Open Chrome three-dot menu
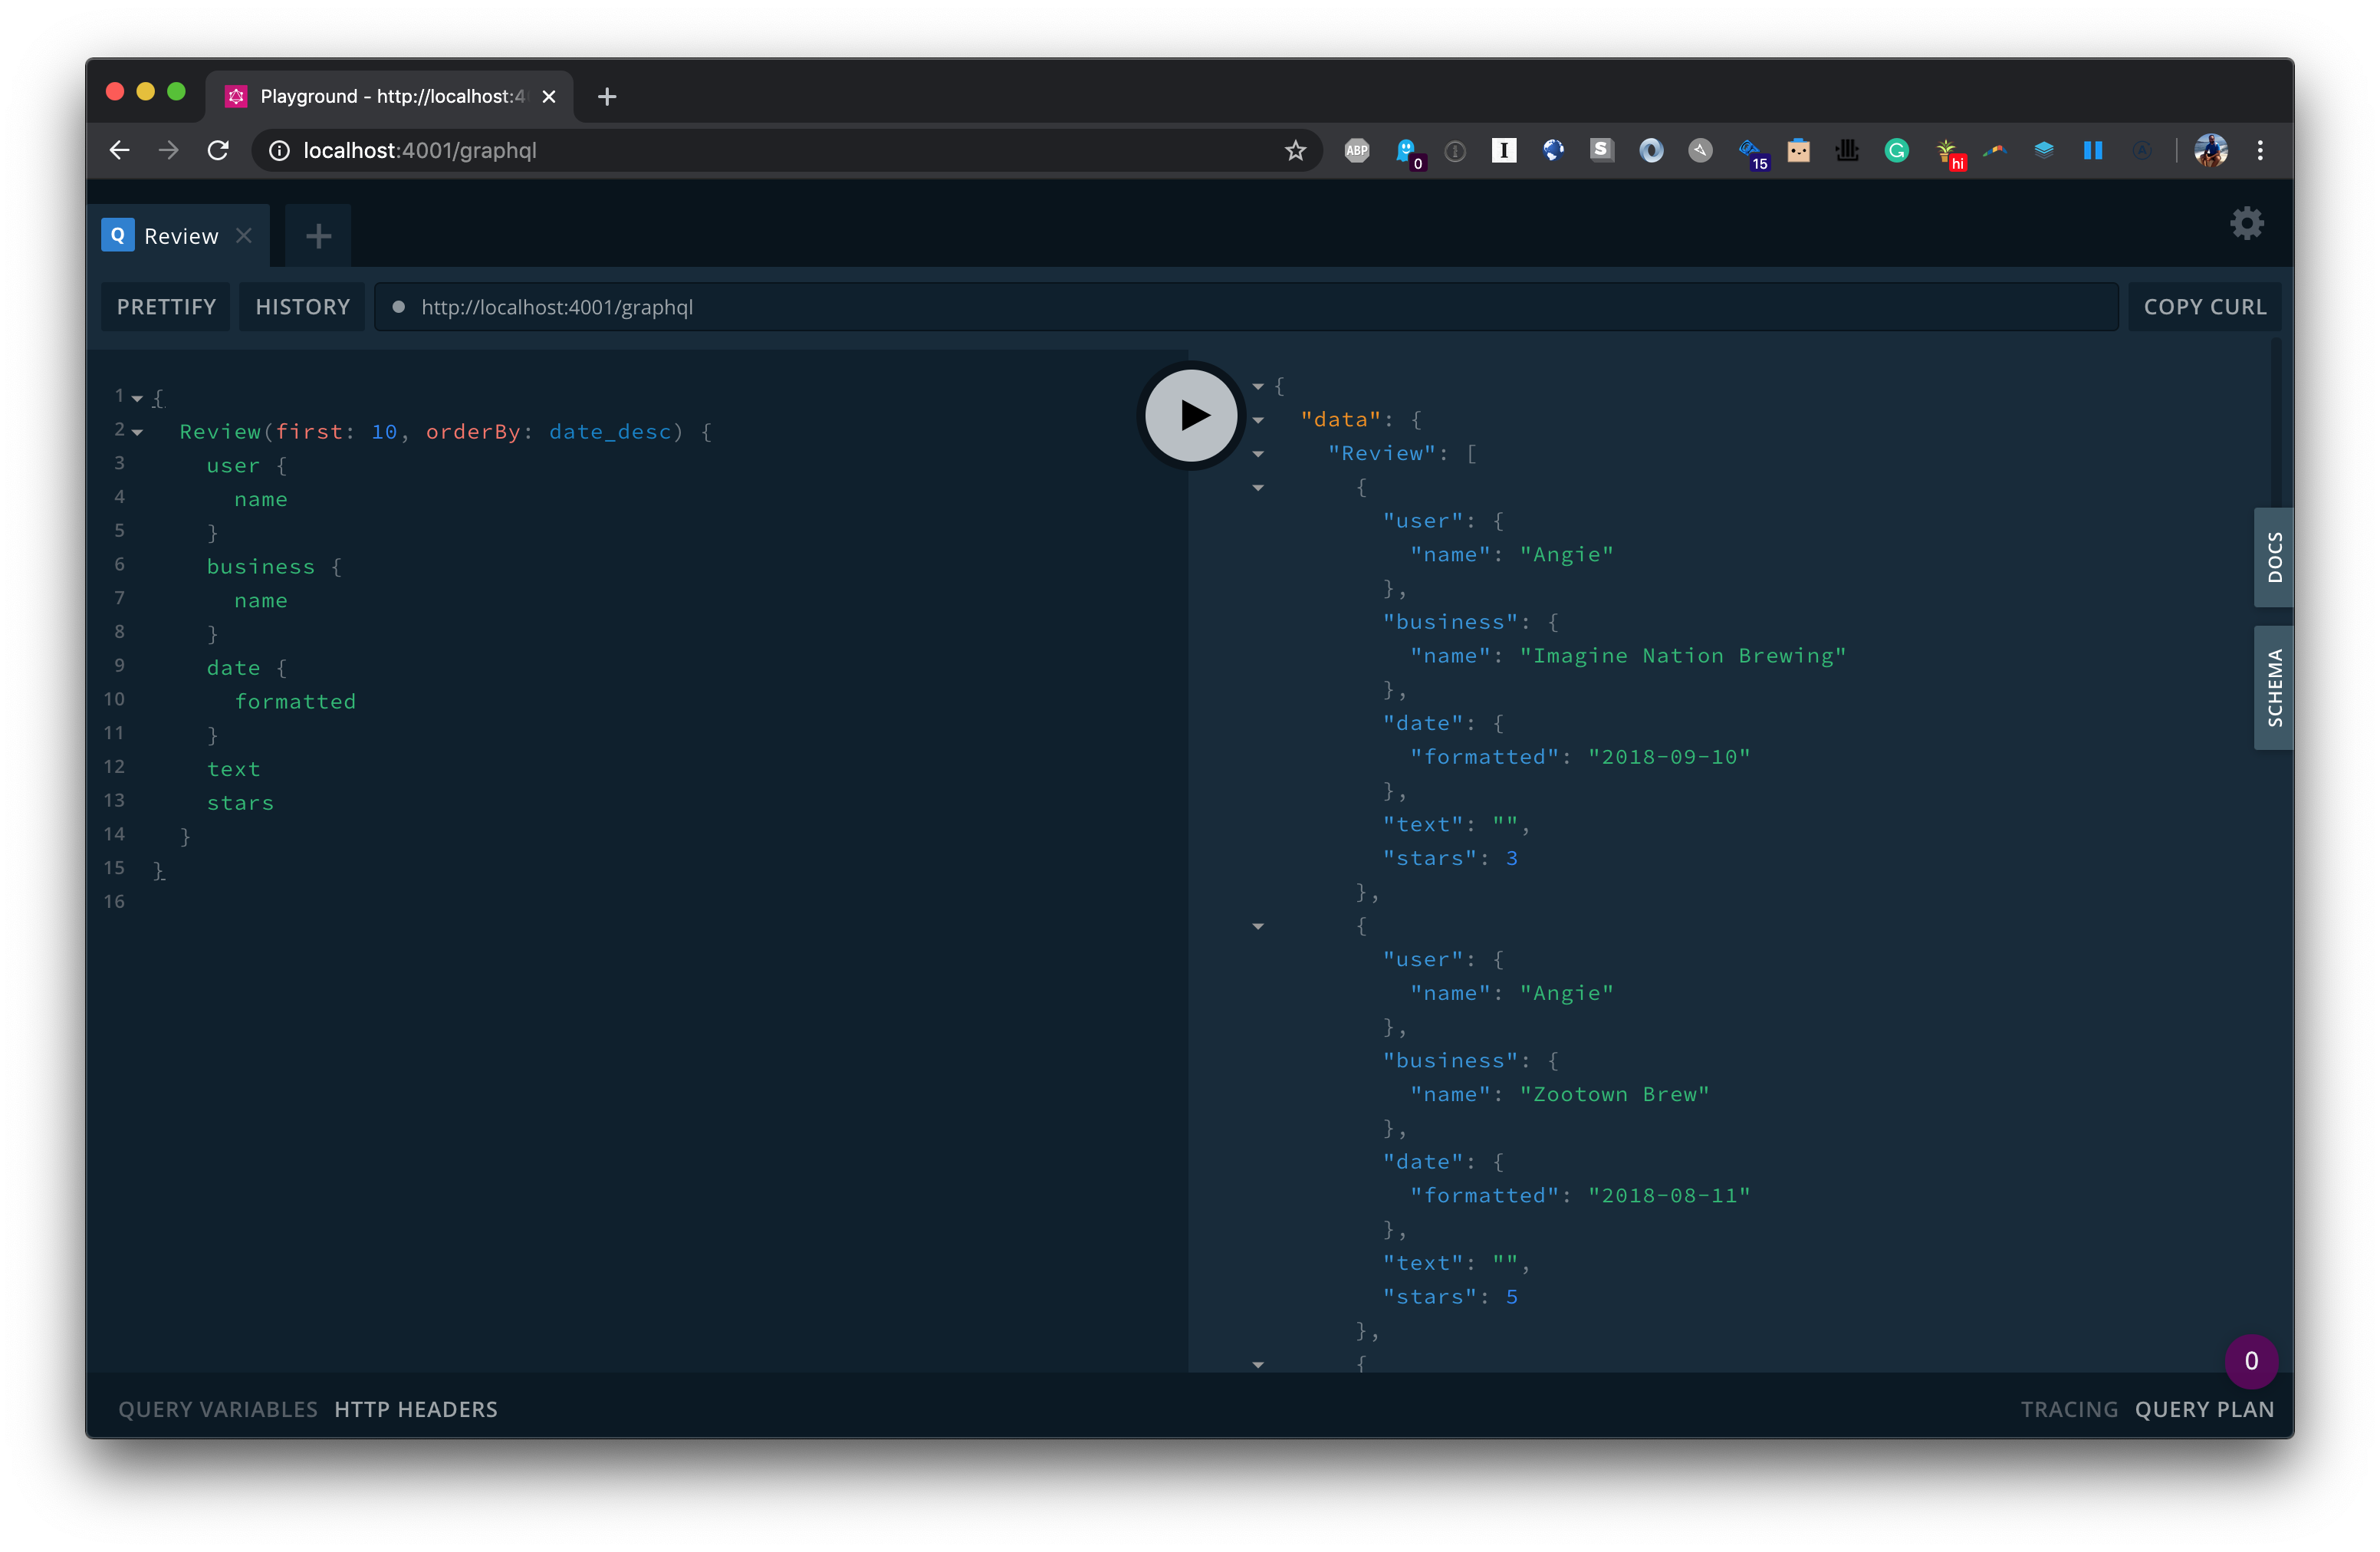The width and height of the screenshot is (2380, 1552). (x=2260, y=150)
